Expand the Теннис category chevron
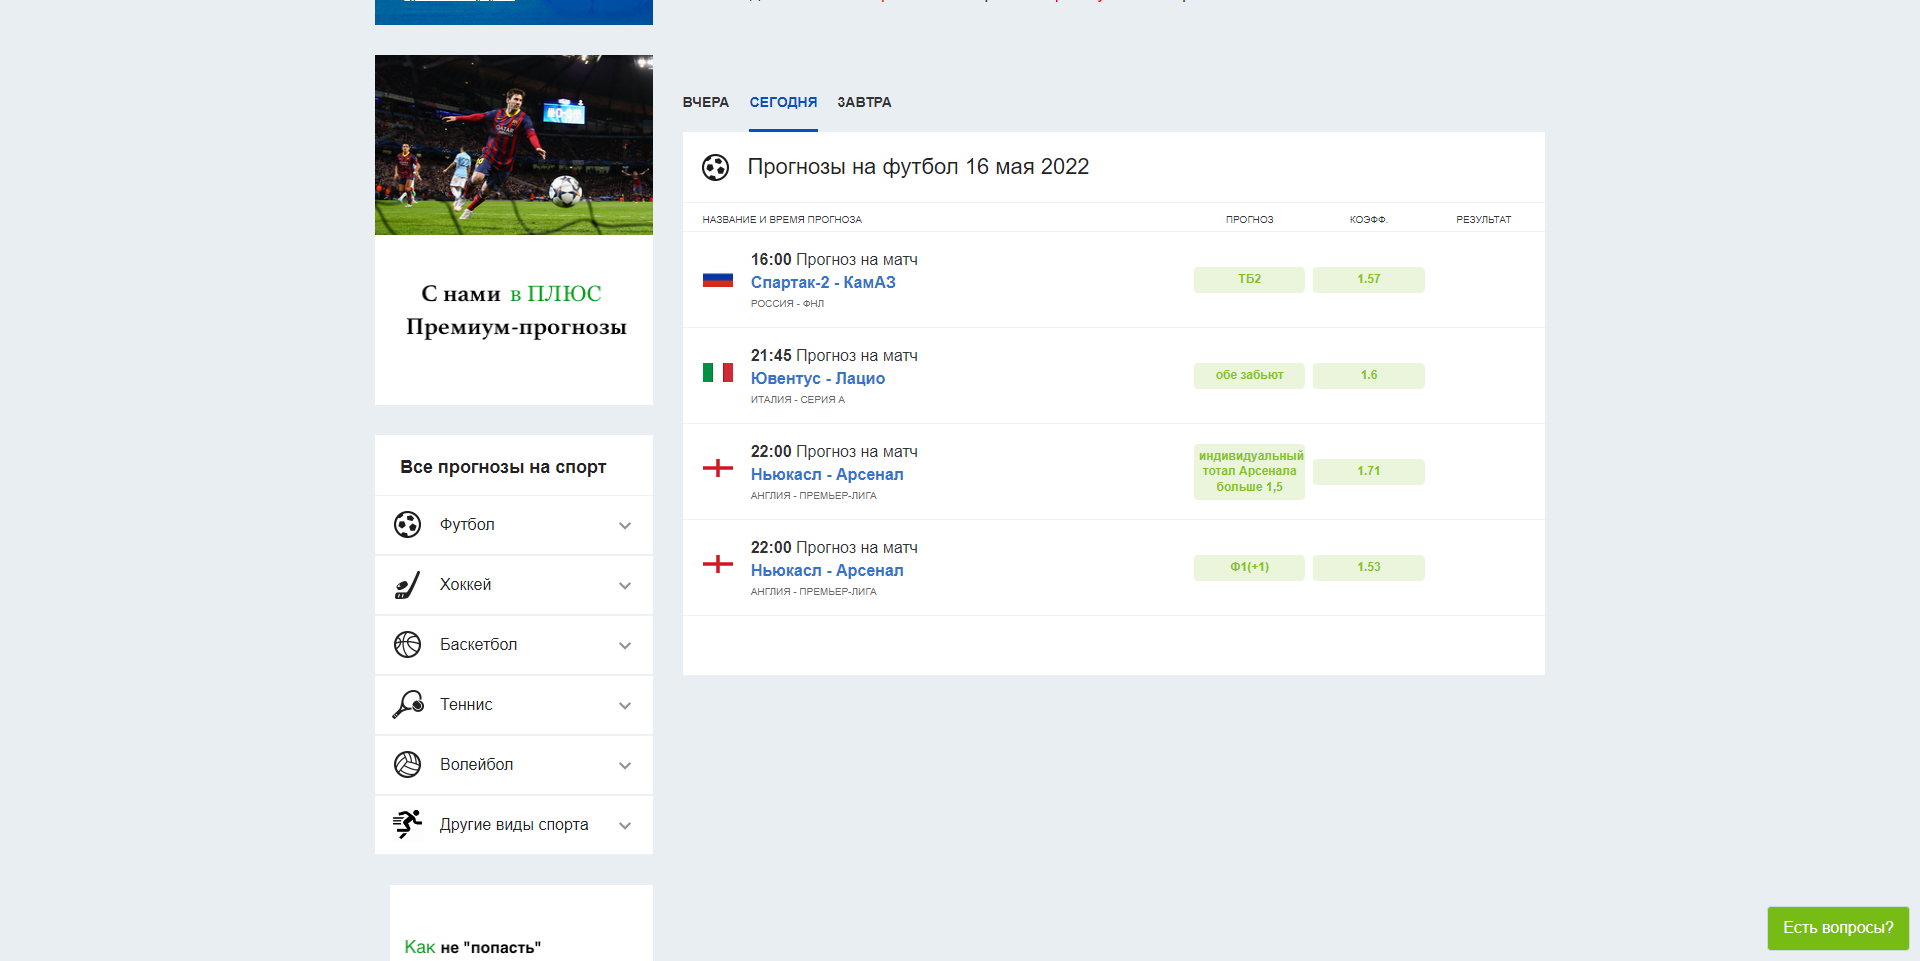The height and width of the screenshot is (961, 1920). click(625, 706)
